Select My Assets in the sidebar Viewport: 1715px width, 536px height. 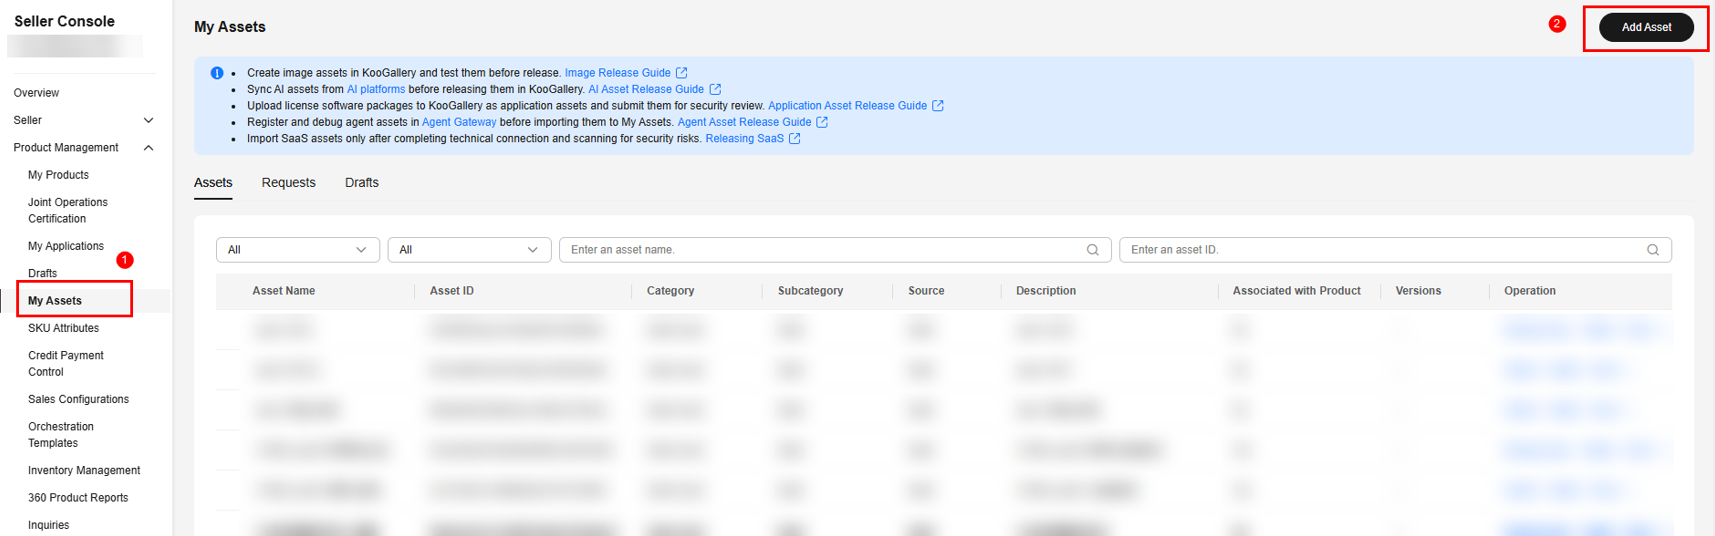(x=55, y=301)
